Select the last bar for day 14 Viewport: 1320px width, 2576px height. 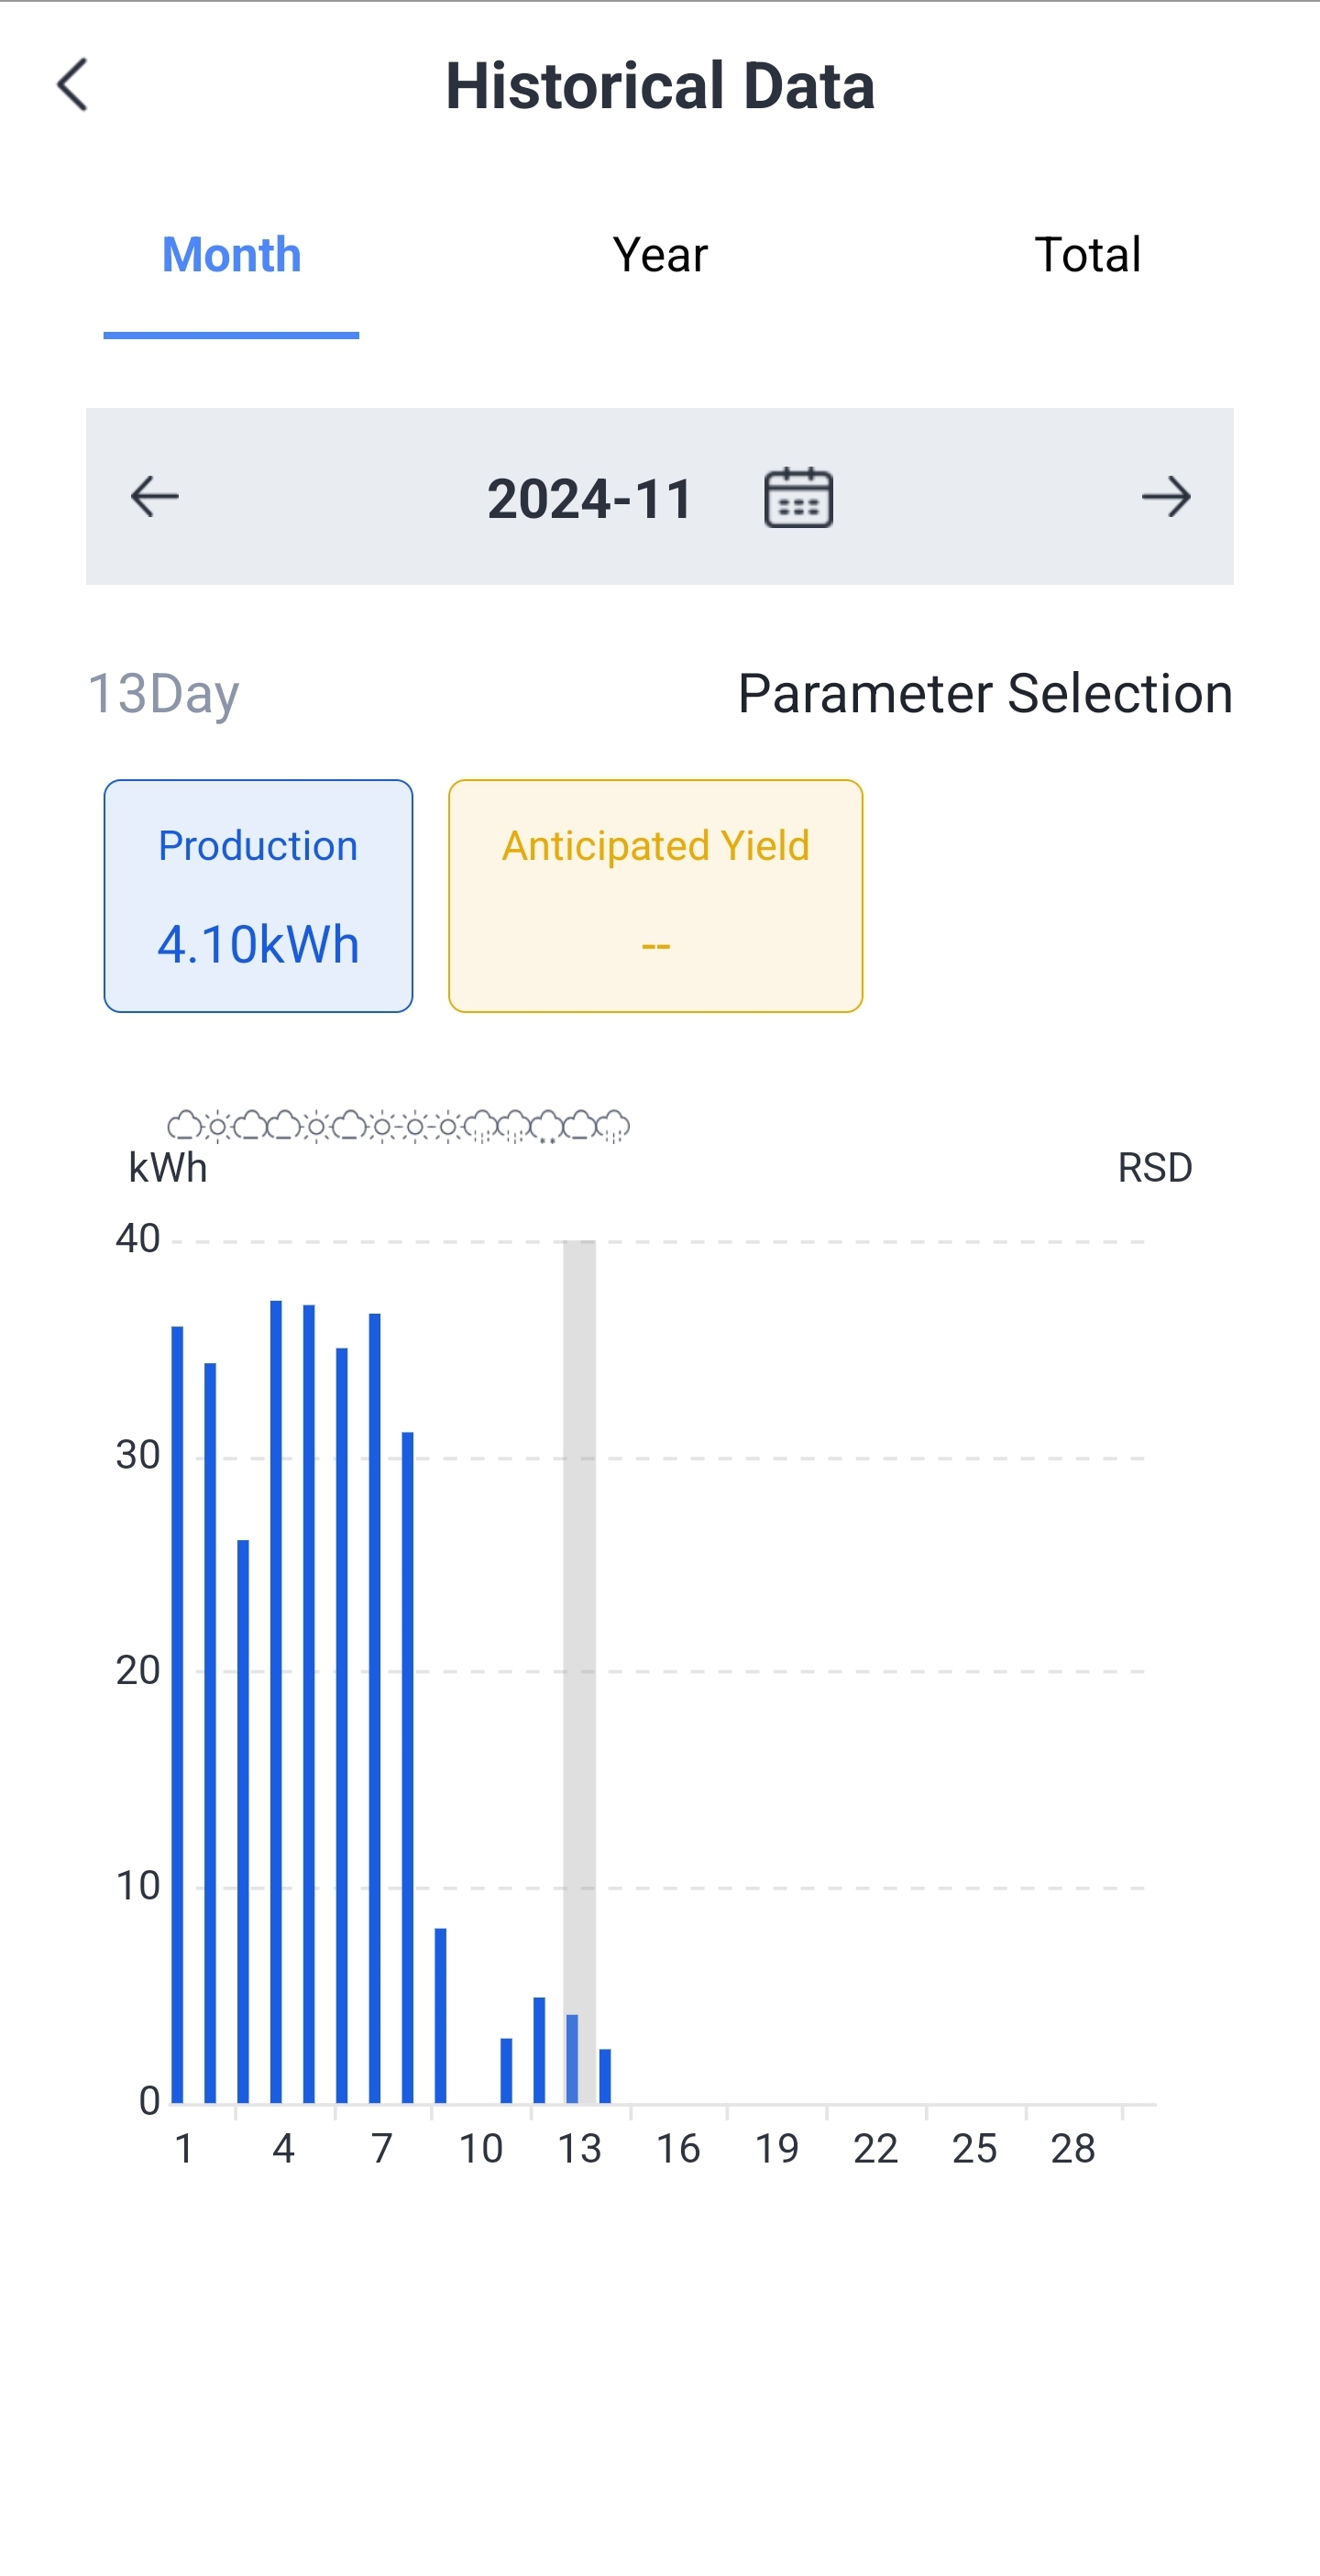coord(605,2075)
